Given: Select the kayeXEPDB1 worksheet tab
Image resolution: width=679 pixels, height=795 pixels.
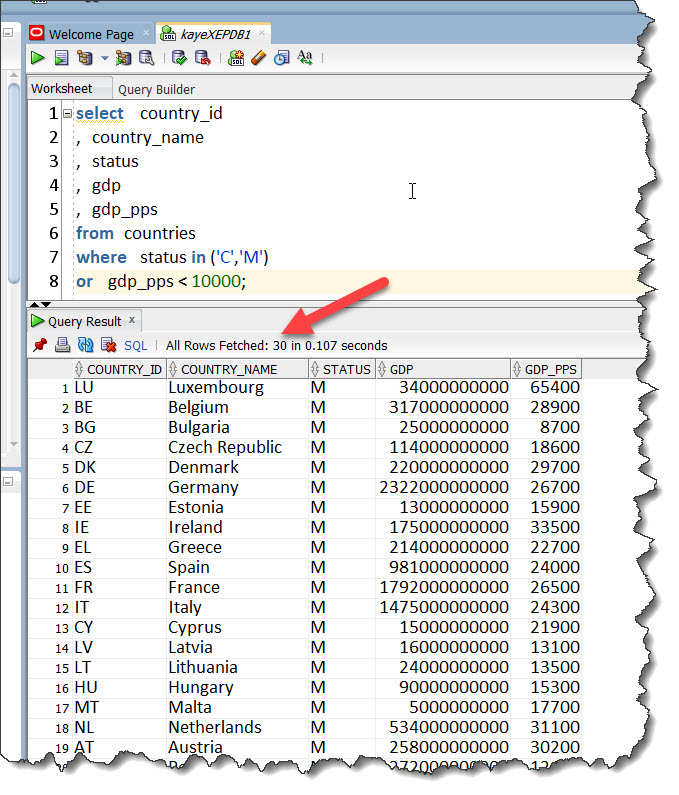Looking at the screenshot, I should 216,34.
